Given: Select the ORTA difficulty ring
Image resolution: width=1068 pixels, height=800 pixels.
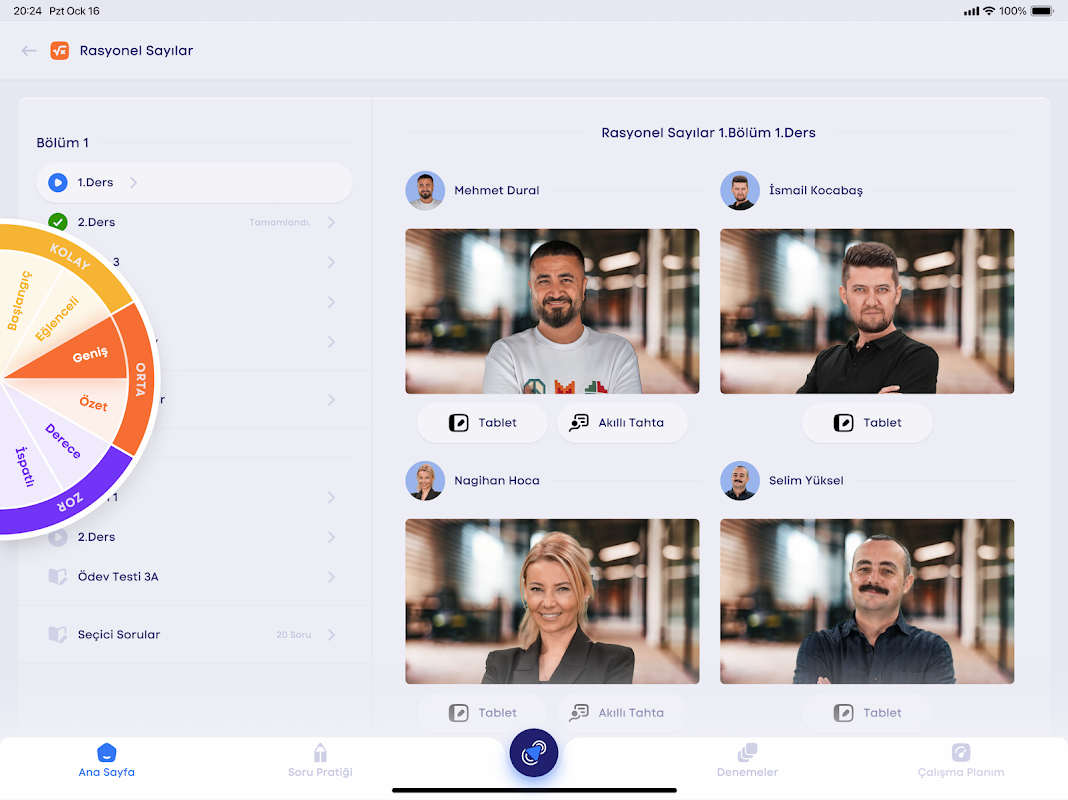Looking at the screenshot, I should (x=140, y=379).
